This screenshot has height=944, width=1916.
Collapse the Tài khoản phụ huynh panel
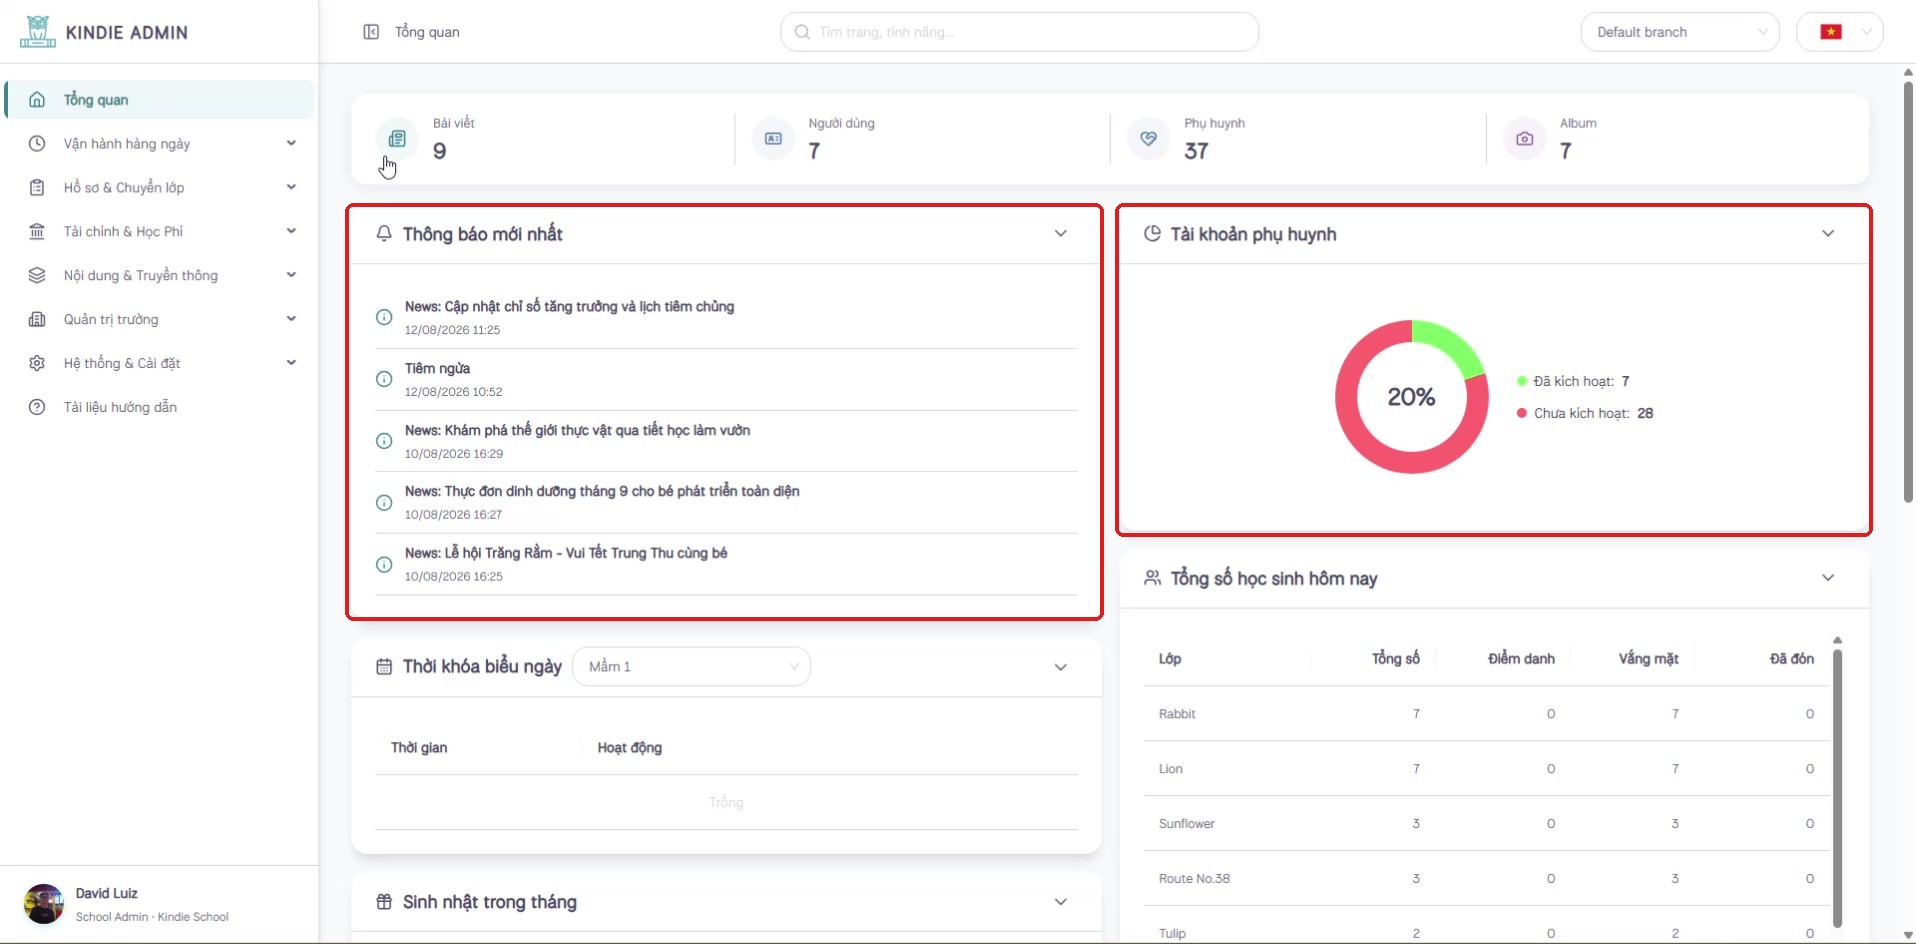1828,234
